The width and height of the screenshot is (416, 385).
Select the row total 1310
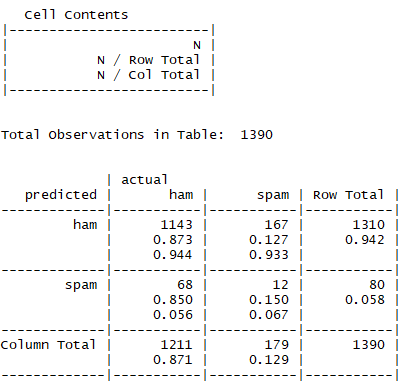click(369, 225)
